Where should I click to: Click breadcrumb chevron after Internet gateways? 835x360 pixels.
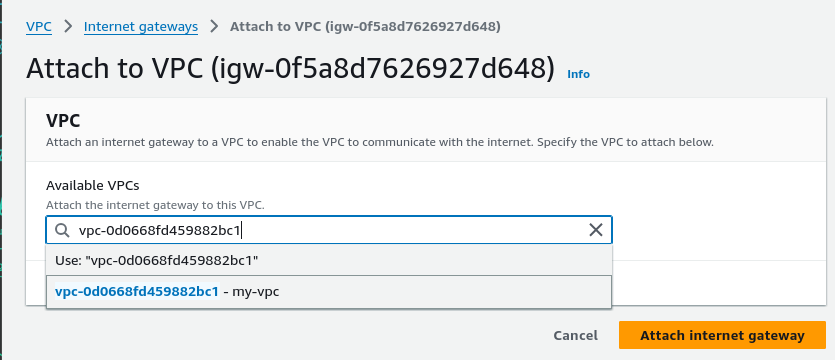214,26
